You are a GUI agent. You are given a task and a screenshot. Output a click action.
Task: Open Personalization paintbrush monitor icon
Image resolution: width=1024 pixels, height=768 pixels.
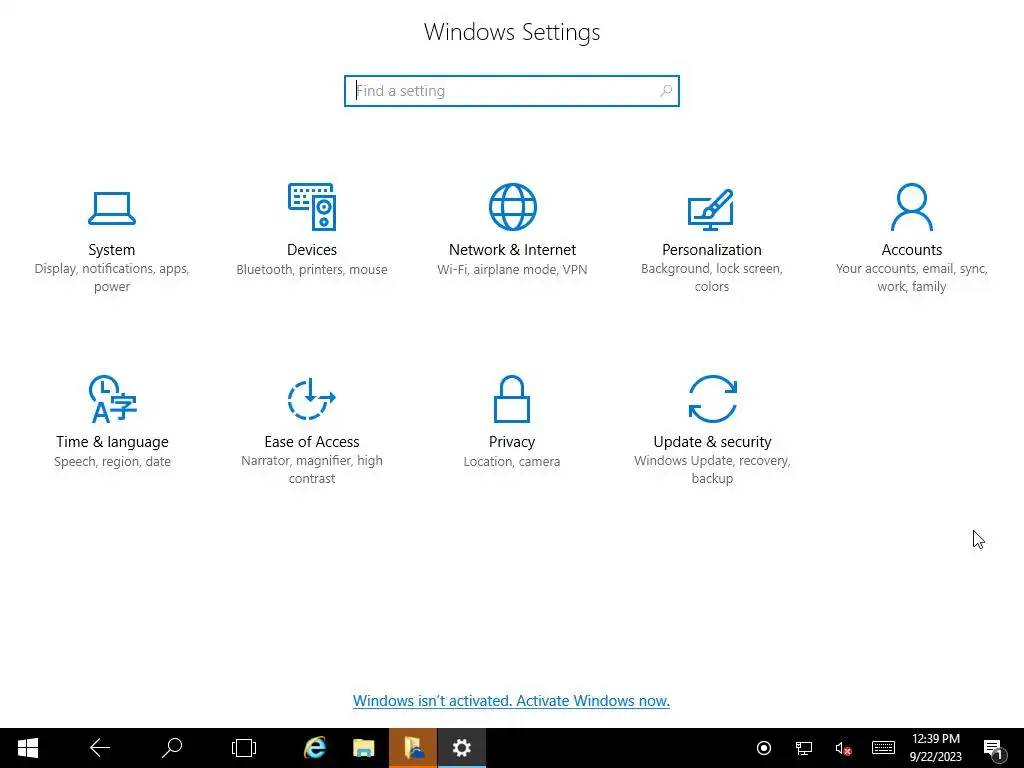(x=711, y=209)
